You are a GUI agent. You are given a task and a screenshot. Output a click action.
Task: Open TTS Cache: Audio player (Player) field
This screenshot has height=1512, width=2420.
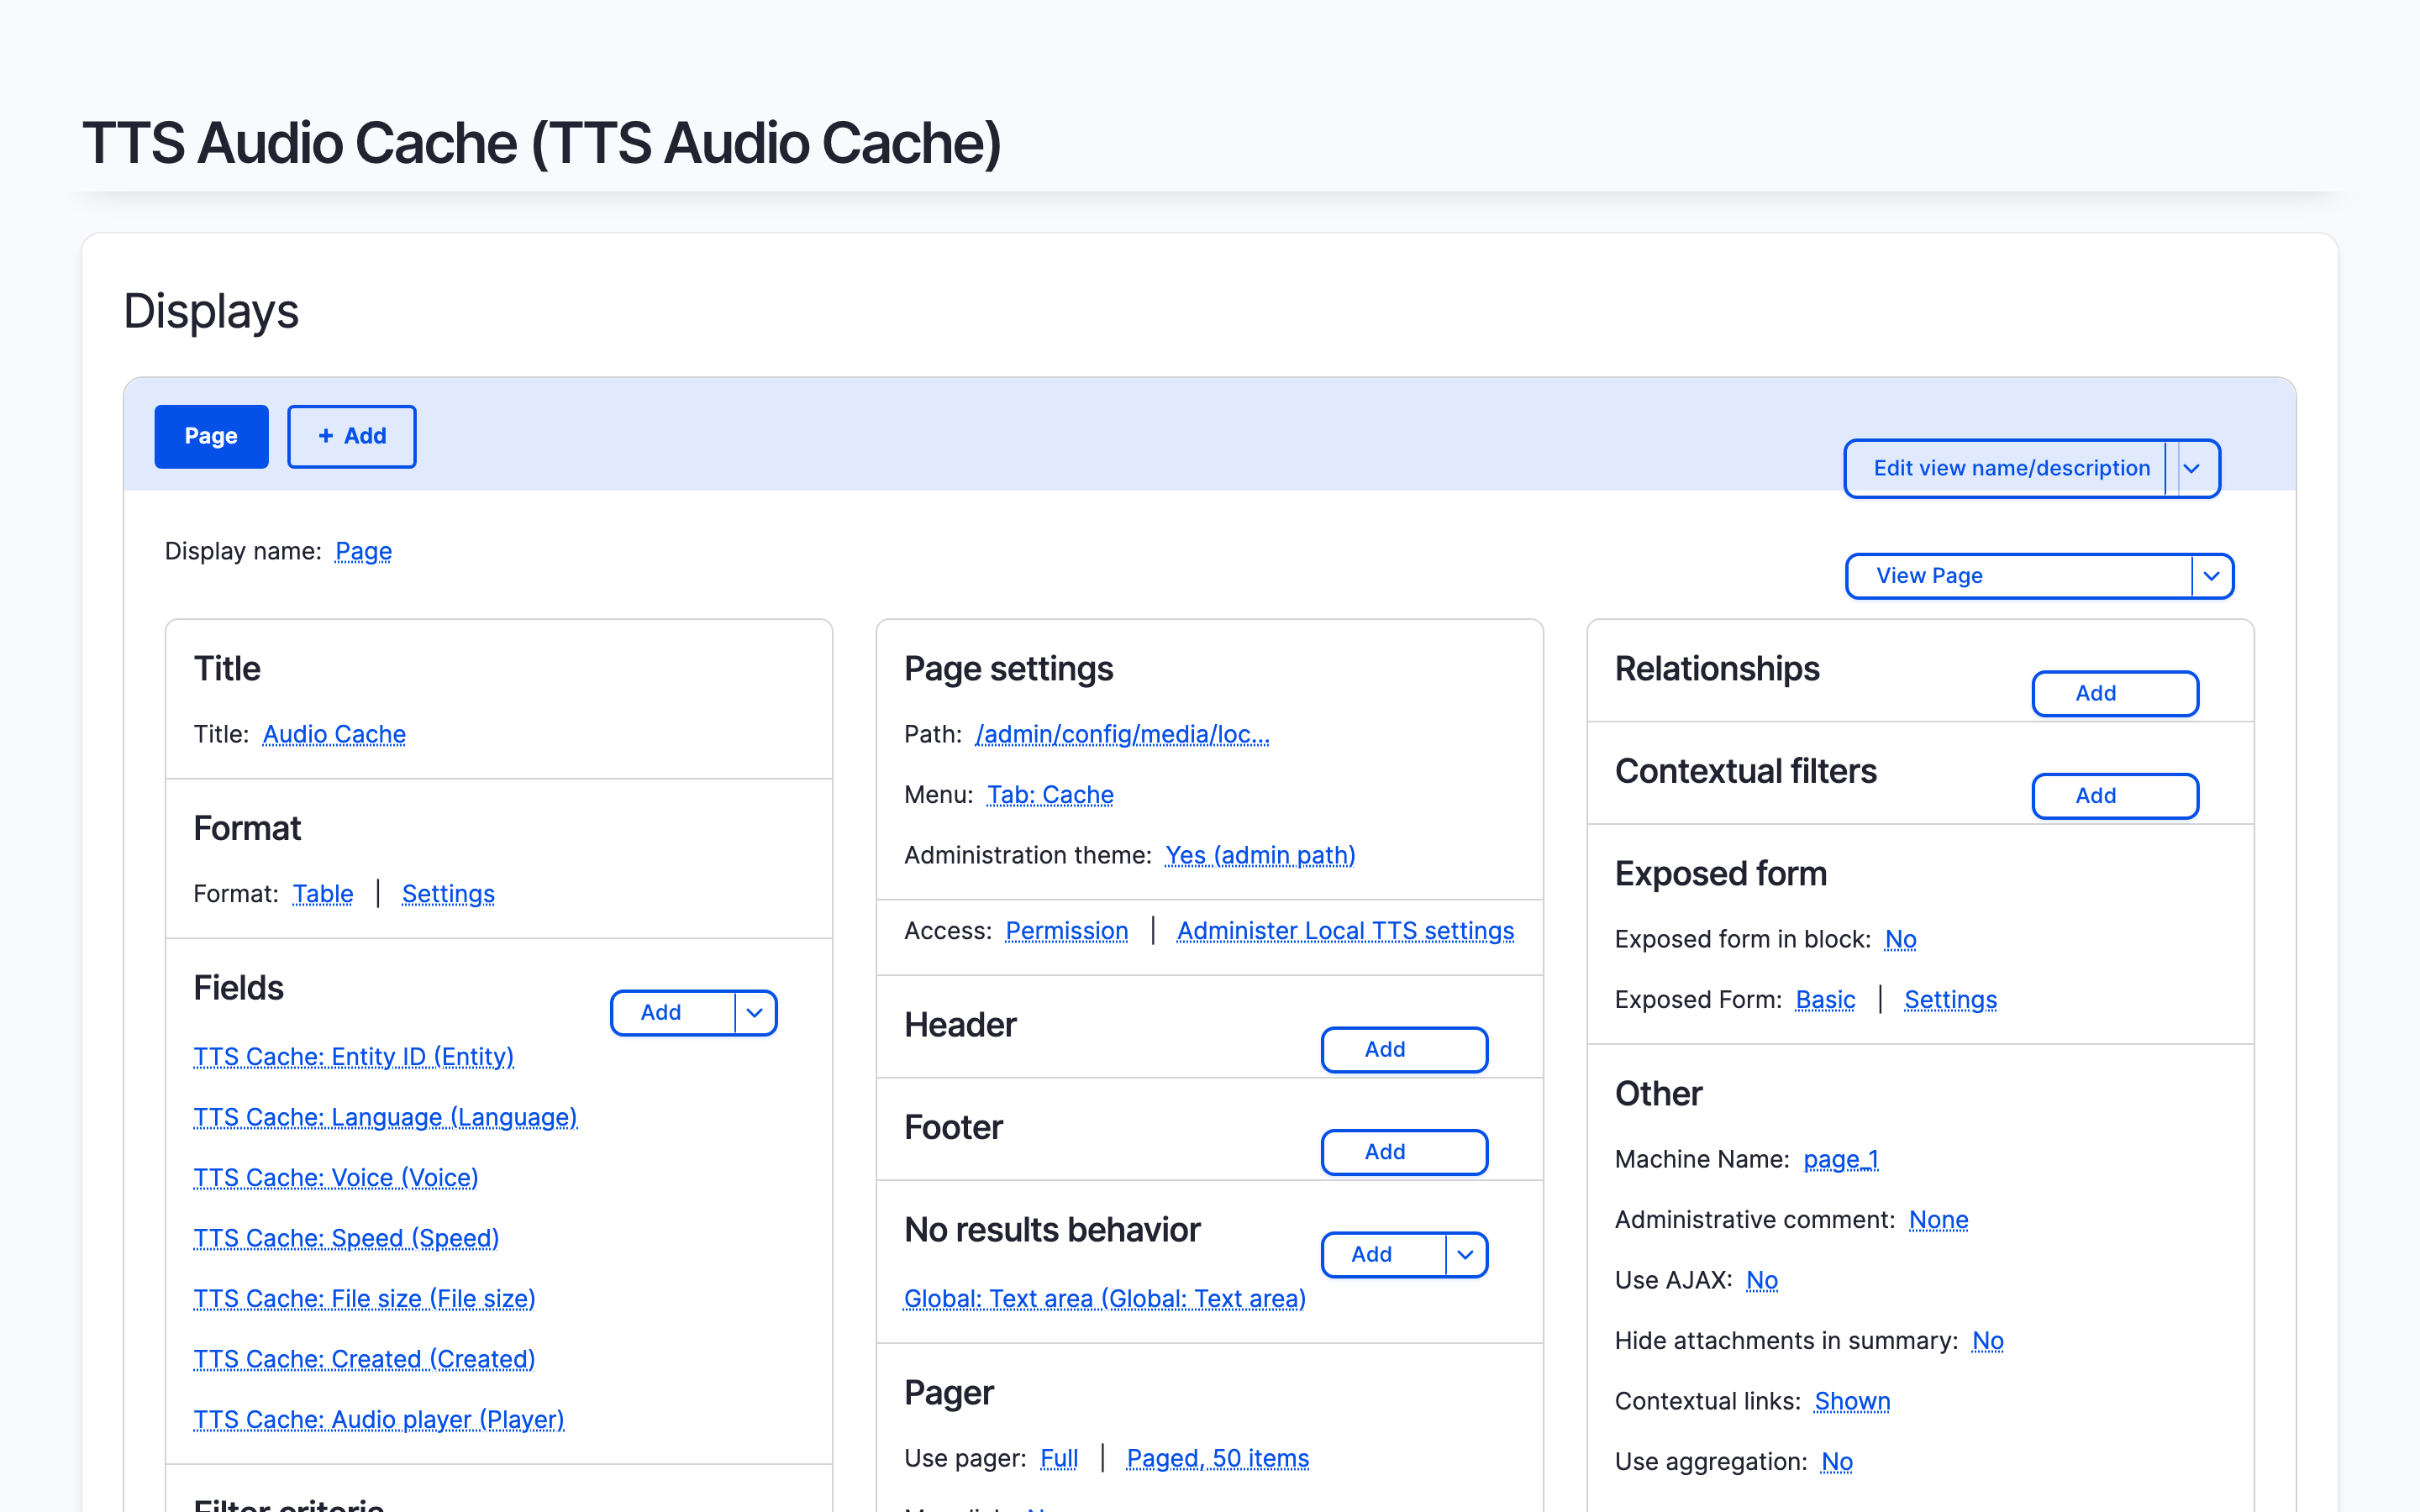coord(378,1420)
